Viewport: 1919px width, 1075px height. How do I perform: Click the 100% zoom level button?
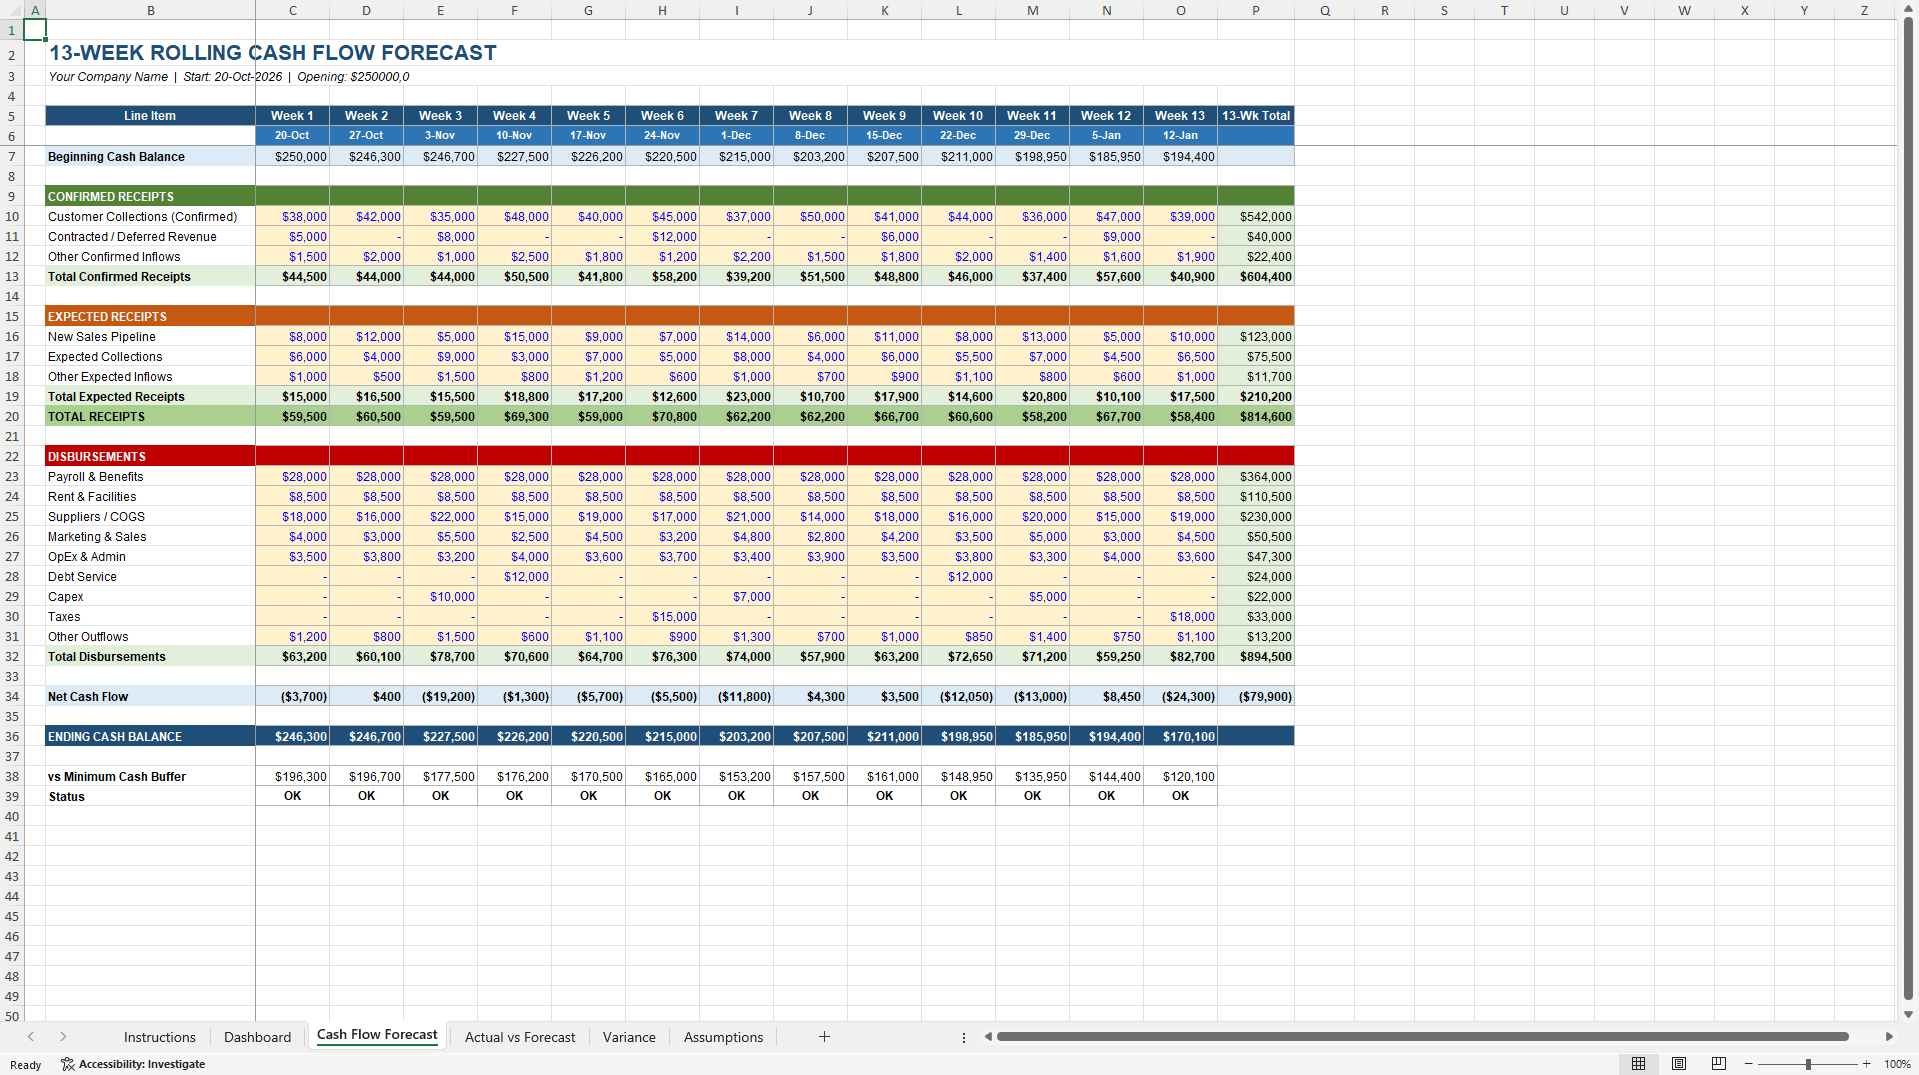(x=1897, y=1064)
